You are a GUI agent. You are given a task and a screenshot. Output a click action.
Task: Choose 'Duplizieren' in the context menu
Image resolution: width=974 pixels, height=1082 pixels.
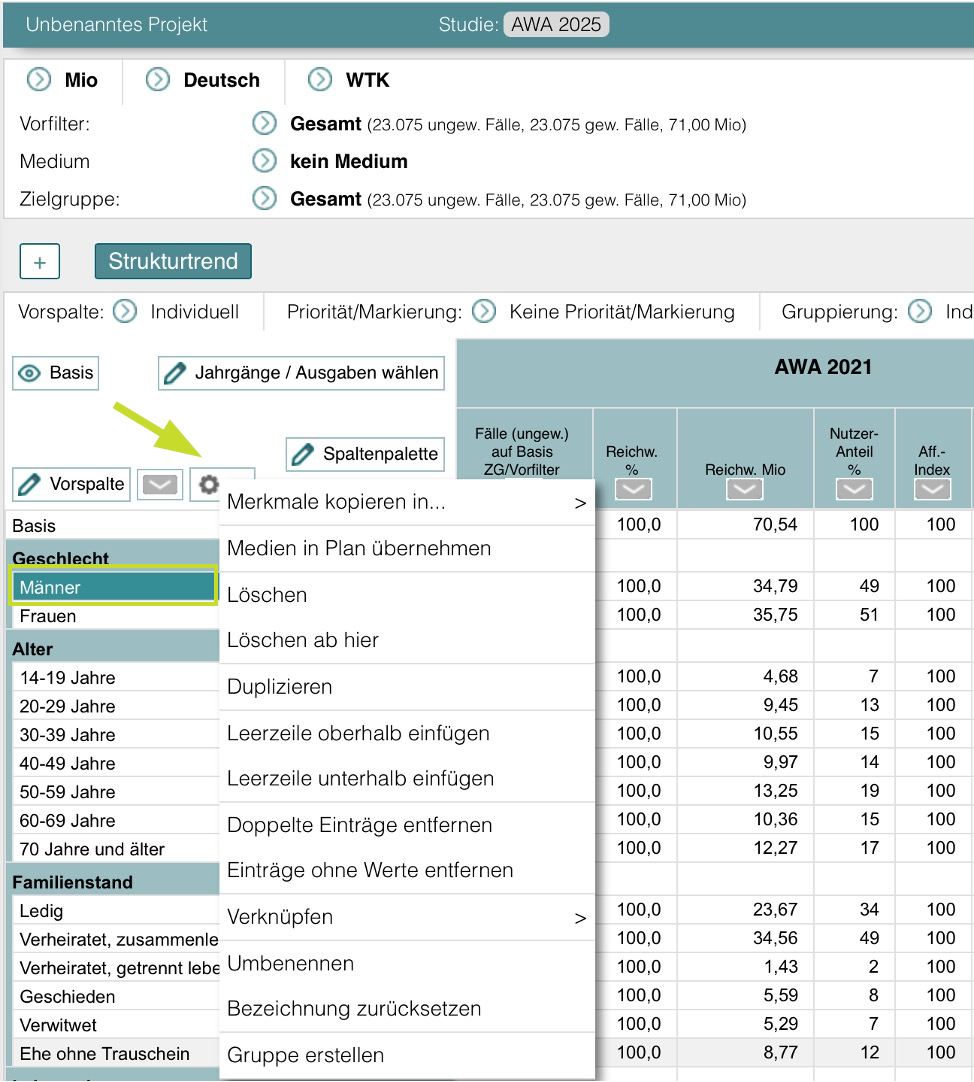tap(280, 687)
